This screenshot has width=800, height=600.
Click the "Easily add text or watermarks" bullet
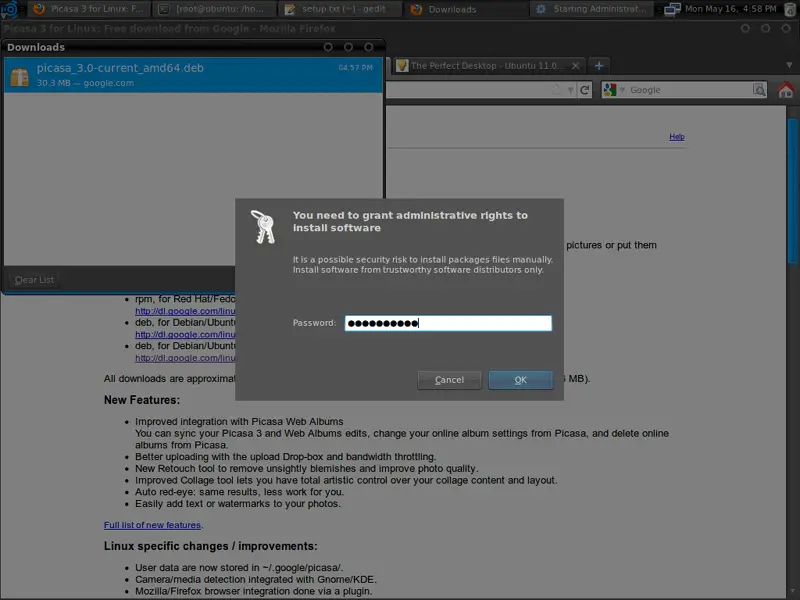point(238,504)
